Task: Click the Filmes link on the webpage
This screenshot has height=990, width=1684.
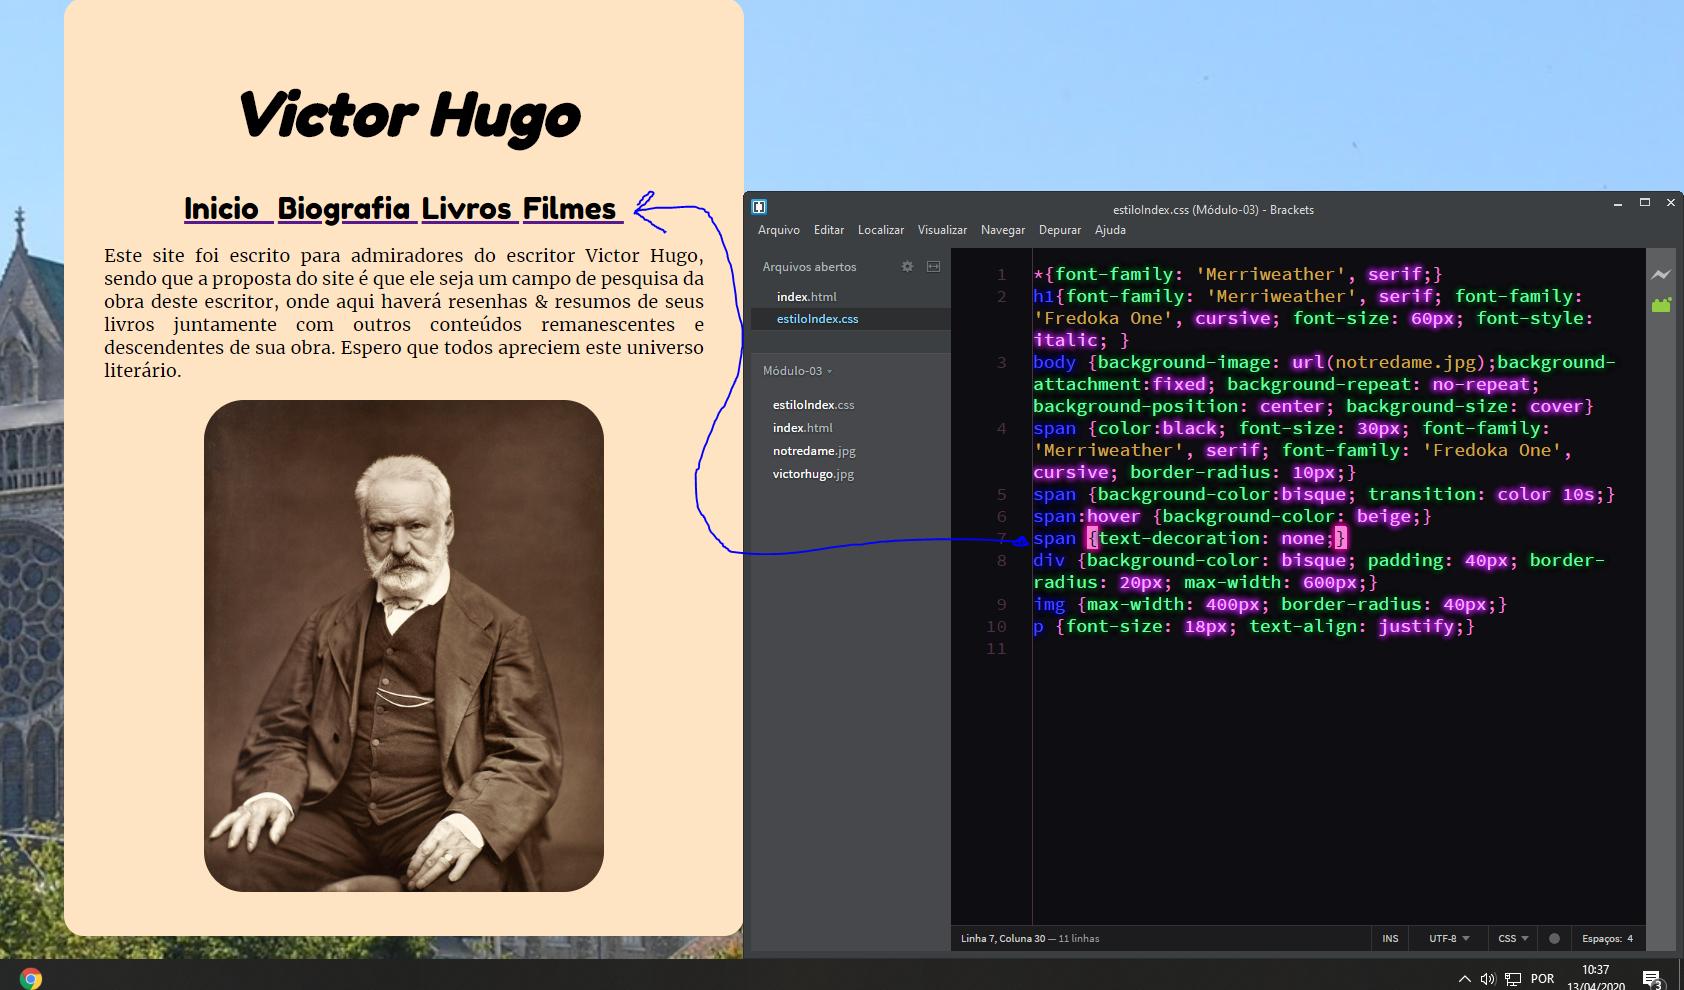Action: [569, 208]
